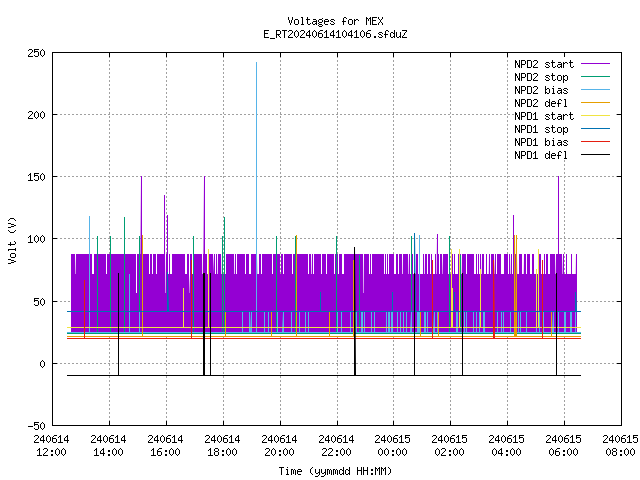Click the Volt (V) axis label
640x480 pixels.
coord(12,240)
